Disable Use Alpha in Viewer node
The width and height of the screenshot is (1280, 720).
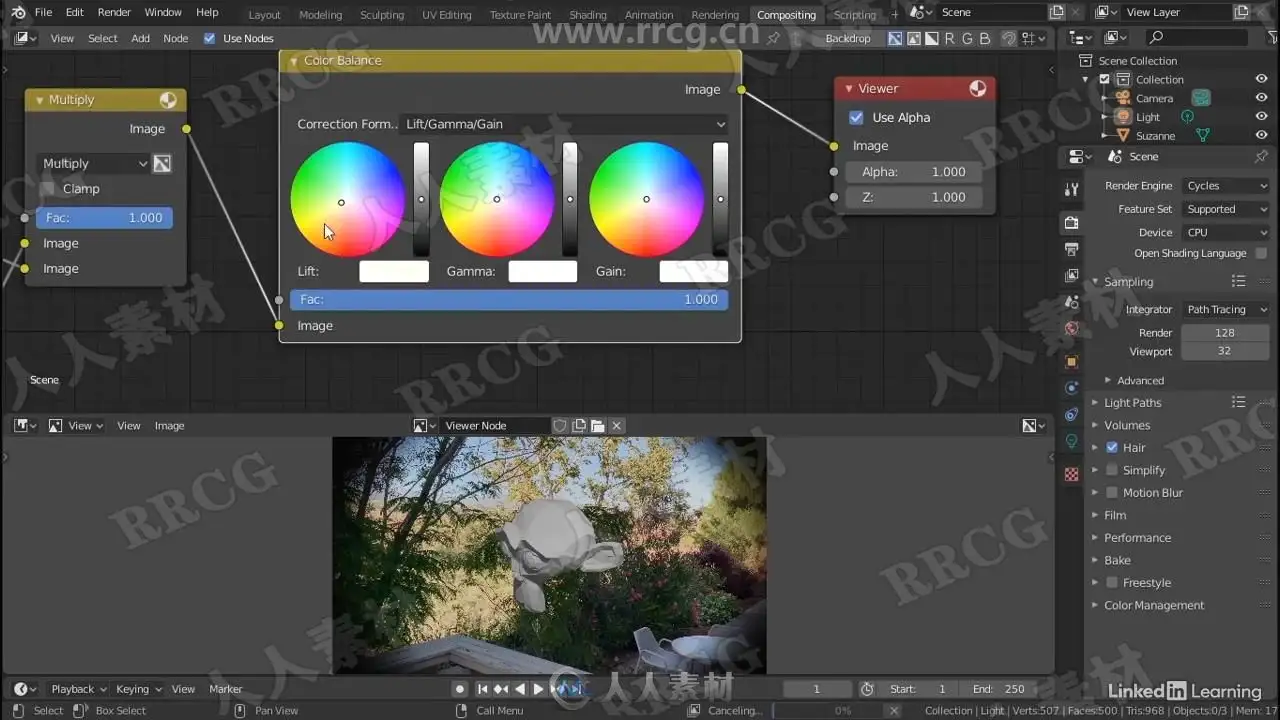tap(856, 118)
